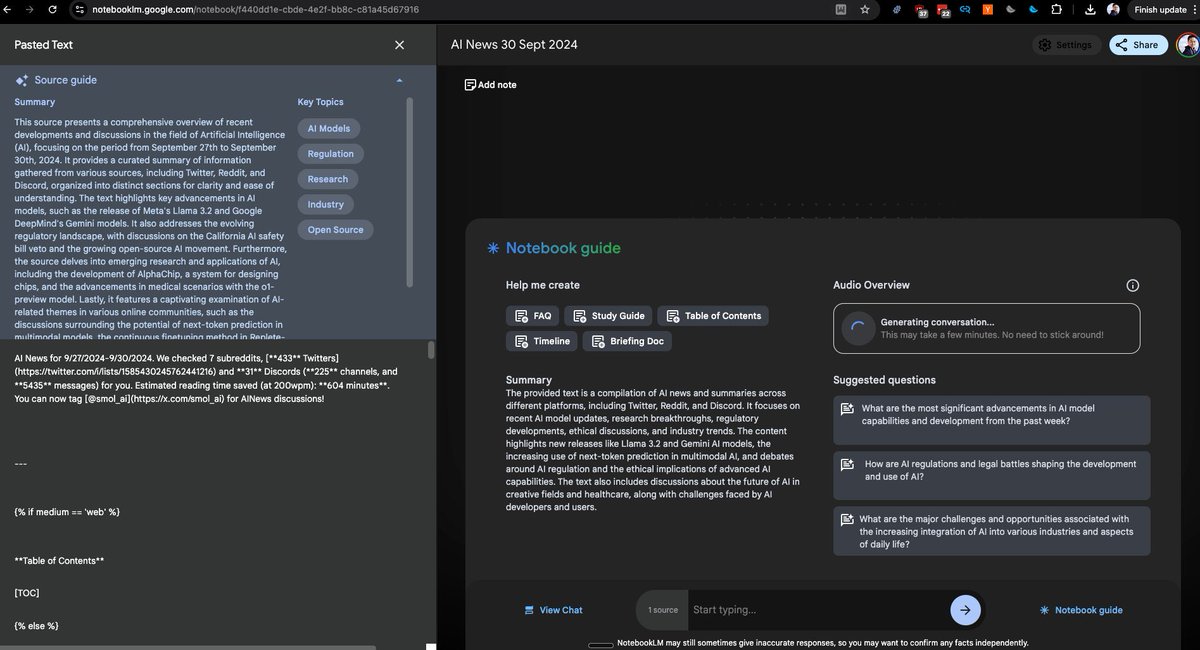Open the Extensions puzzle menu

[x=1055, y=9]
